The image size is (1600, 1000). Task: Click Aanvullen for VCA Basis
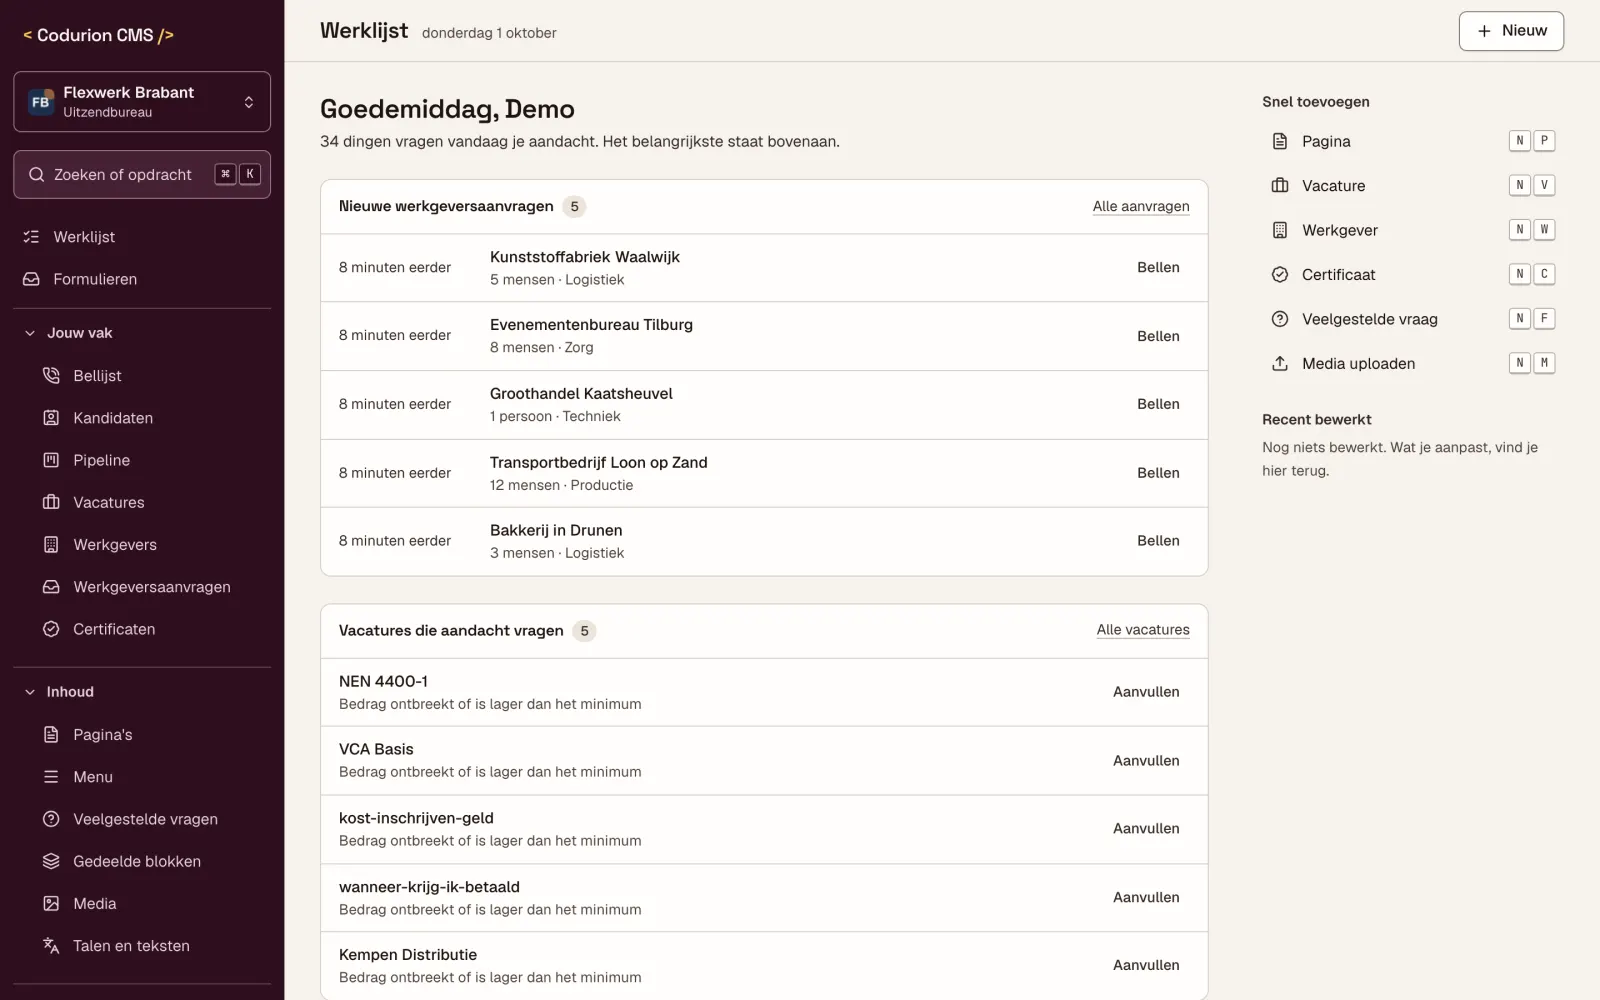(x=1146, y=761)
